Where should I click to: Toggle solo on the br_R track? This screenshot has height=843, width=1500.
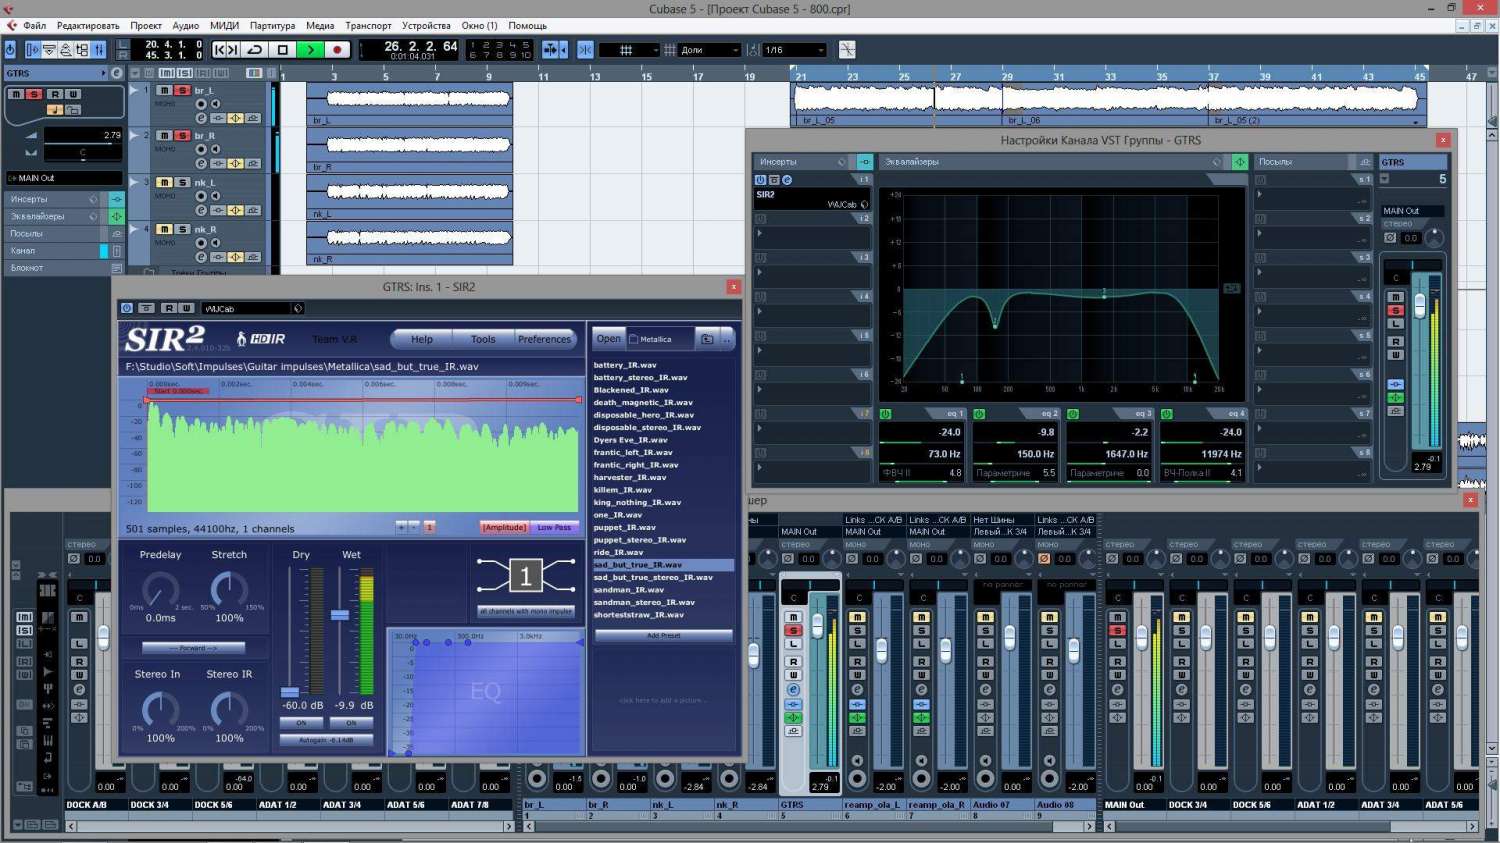[182, 135]
